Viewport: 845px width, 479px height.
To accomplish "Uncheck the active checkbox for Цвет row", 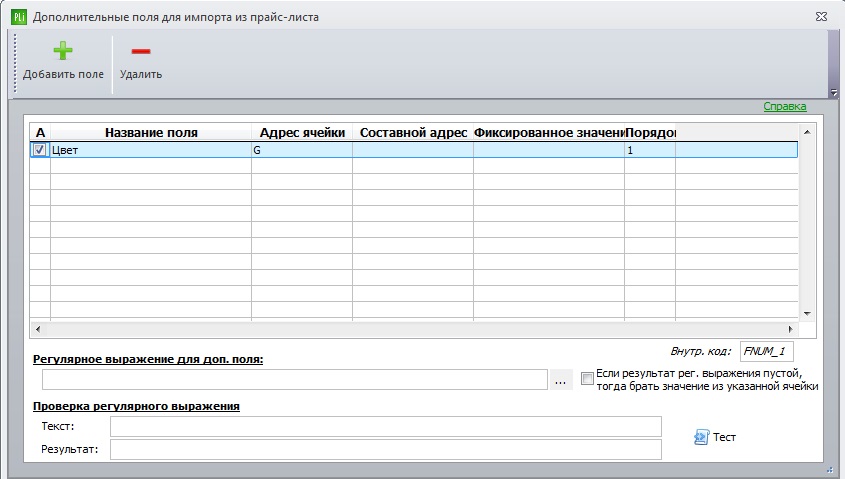I will [x=39, y=150].
